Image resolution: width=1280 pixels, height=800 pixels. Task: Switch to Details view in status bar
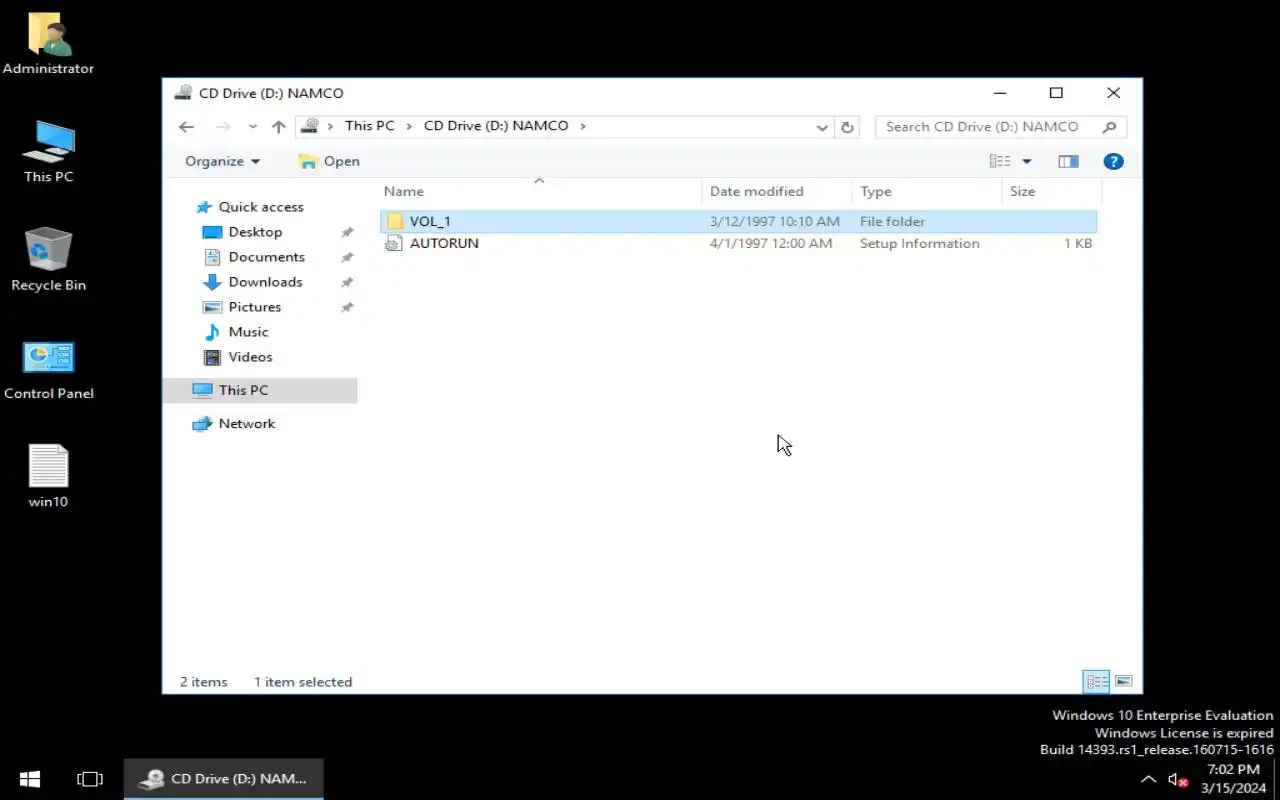1097,682
